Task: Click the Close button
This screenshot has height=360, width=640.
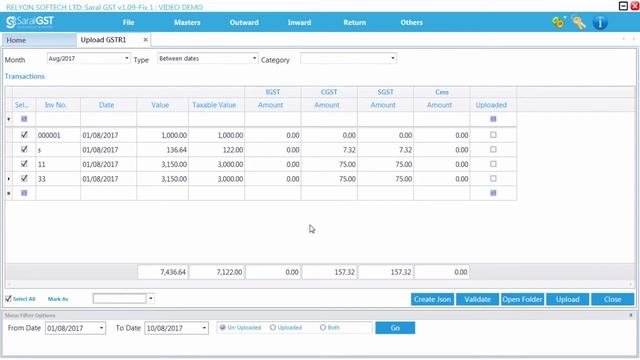Action: click(x=613, y=299)
